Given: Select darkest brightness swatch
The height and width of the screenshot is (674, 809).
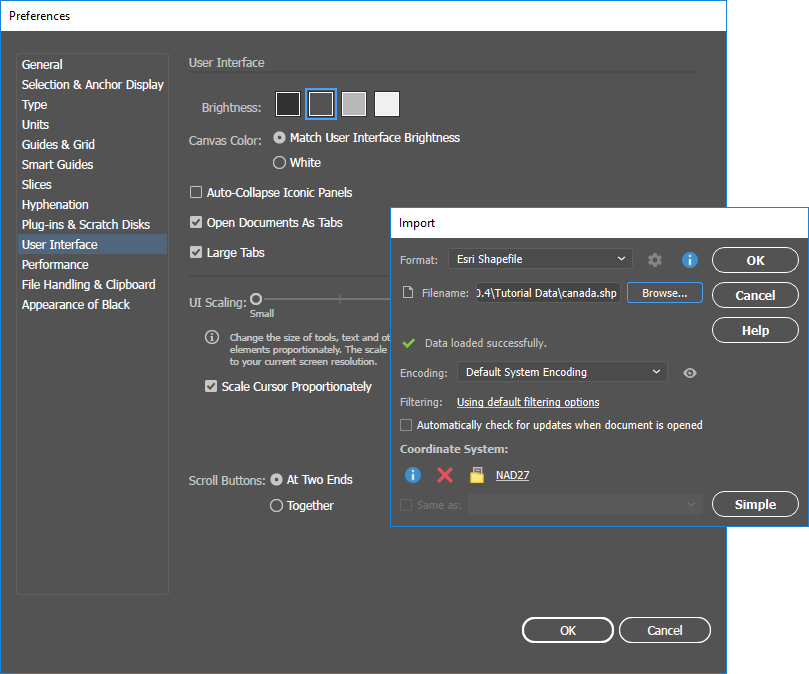Looking at the screenshot, I should tap(288, 104).
